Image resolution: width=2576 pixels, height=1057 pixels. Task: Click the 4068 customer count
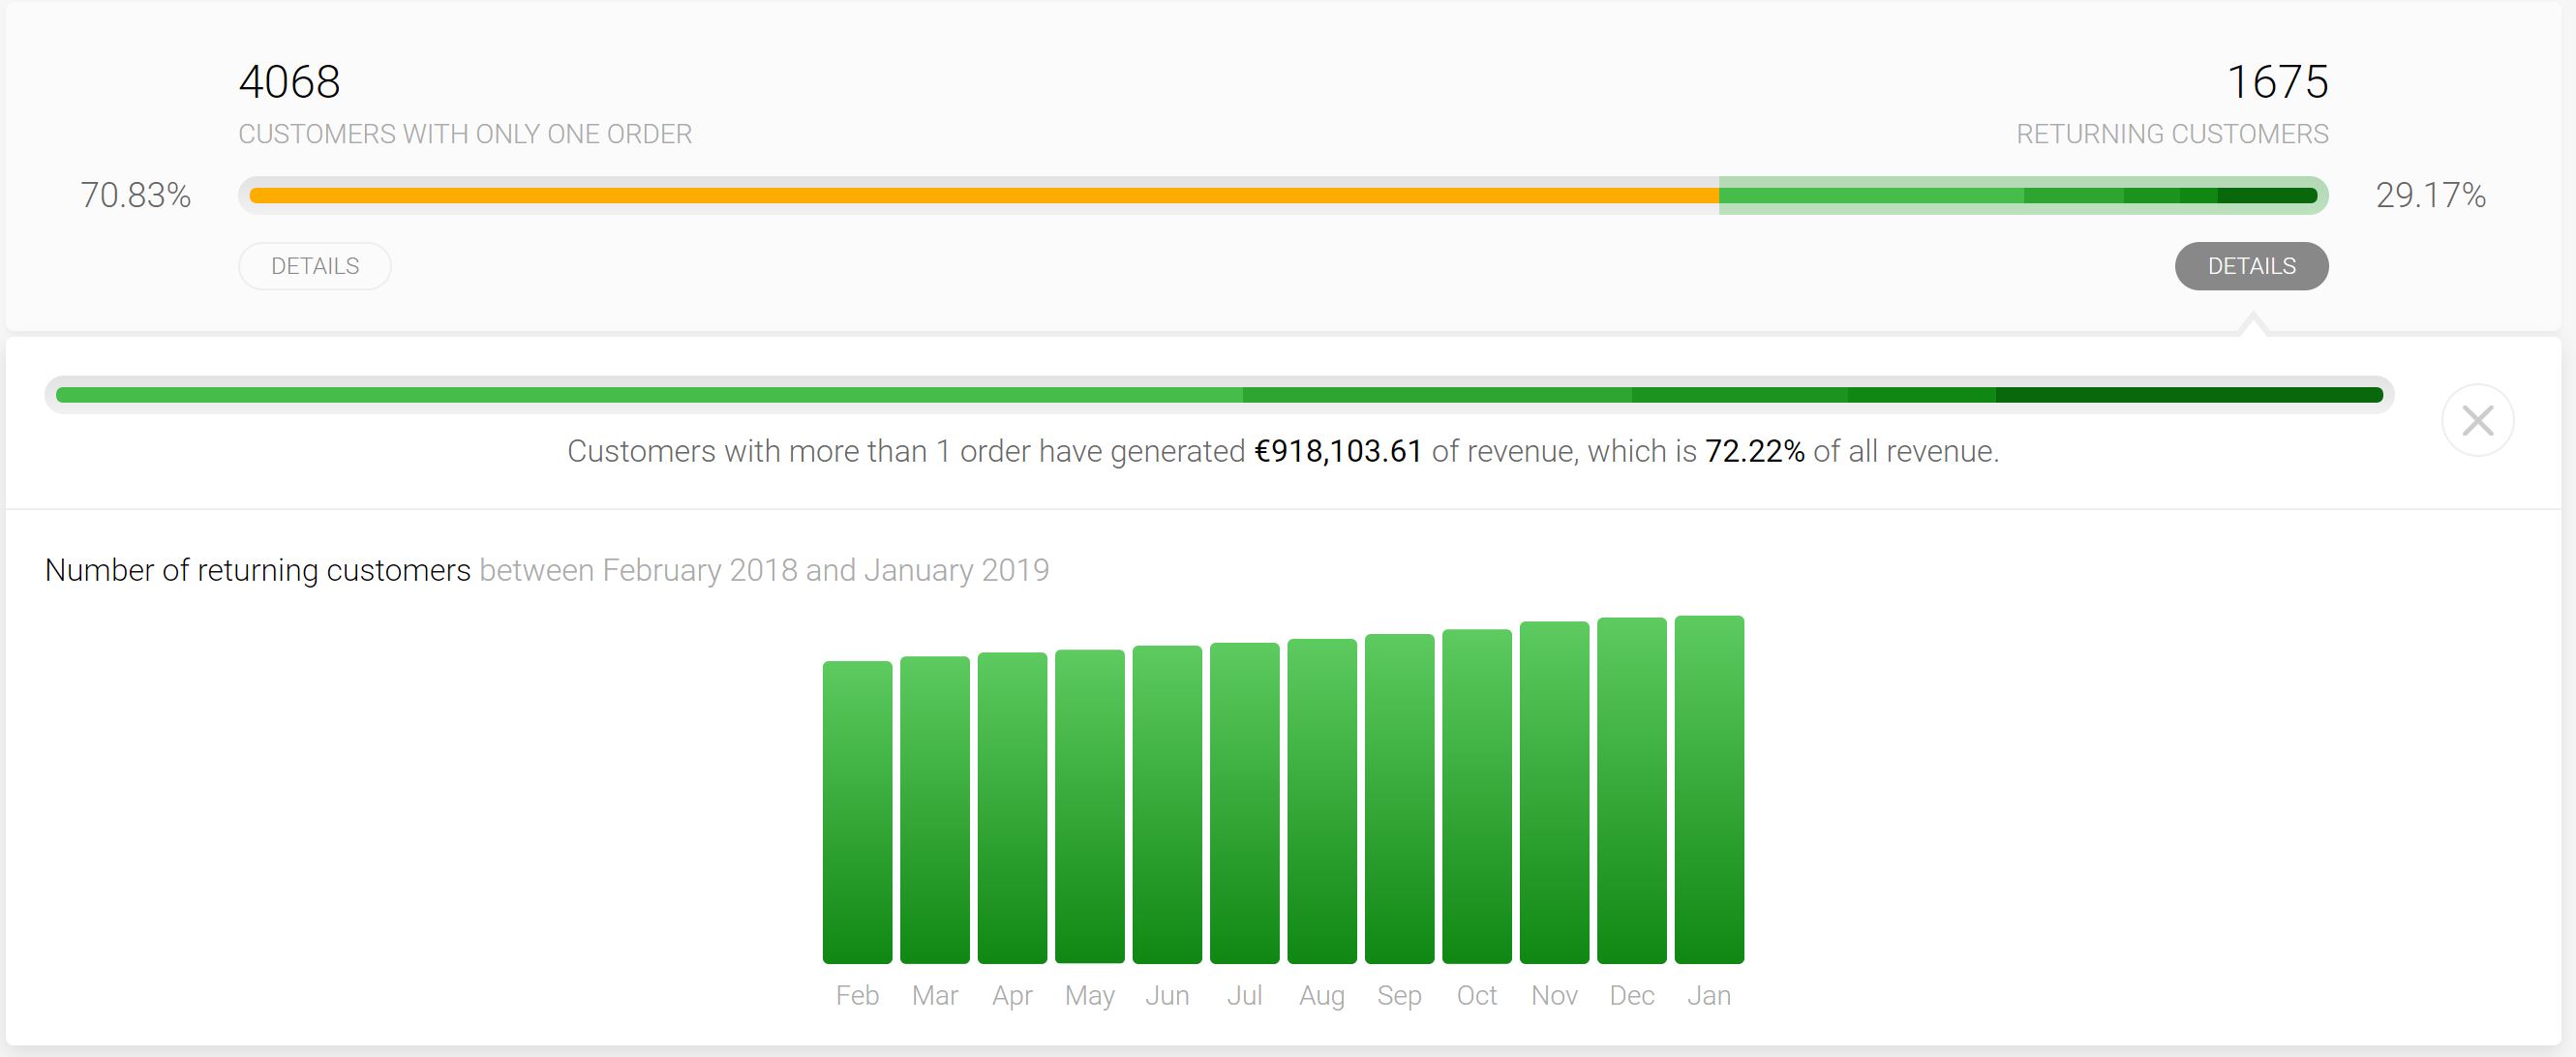coord(290,82)
